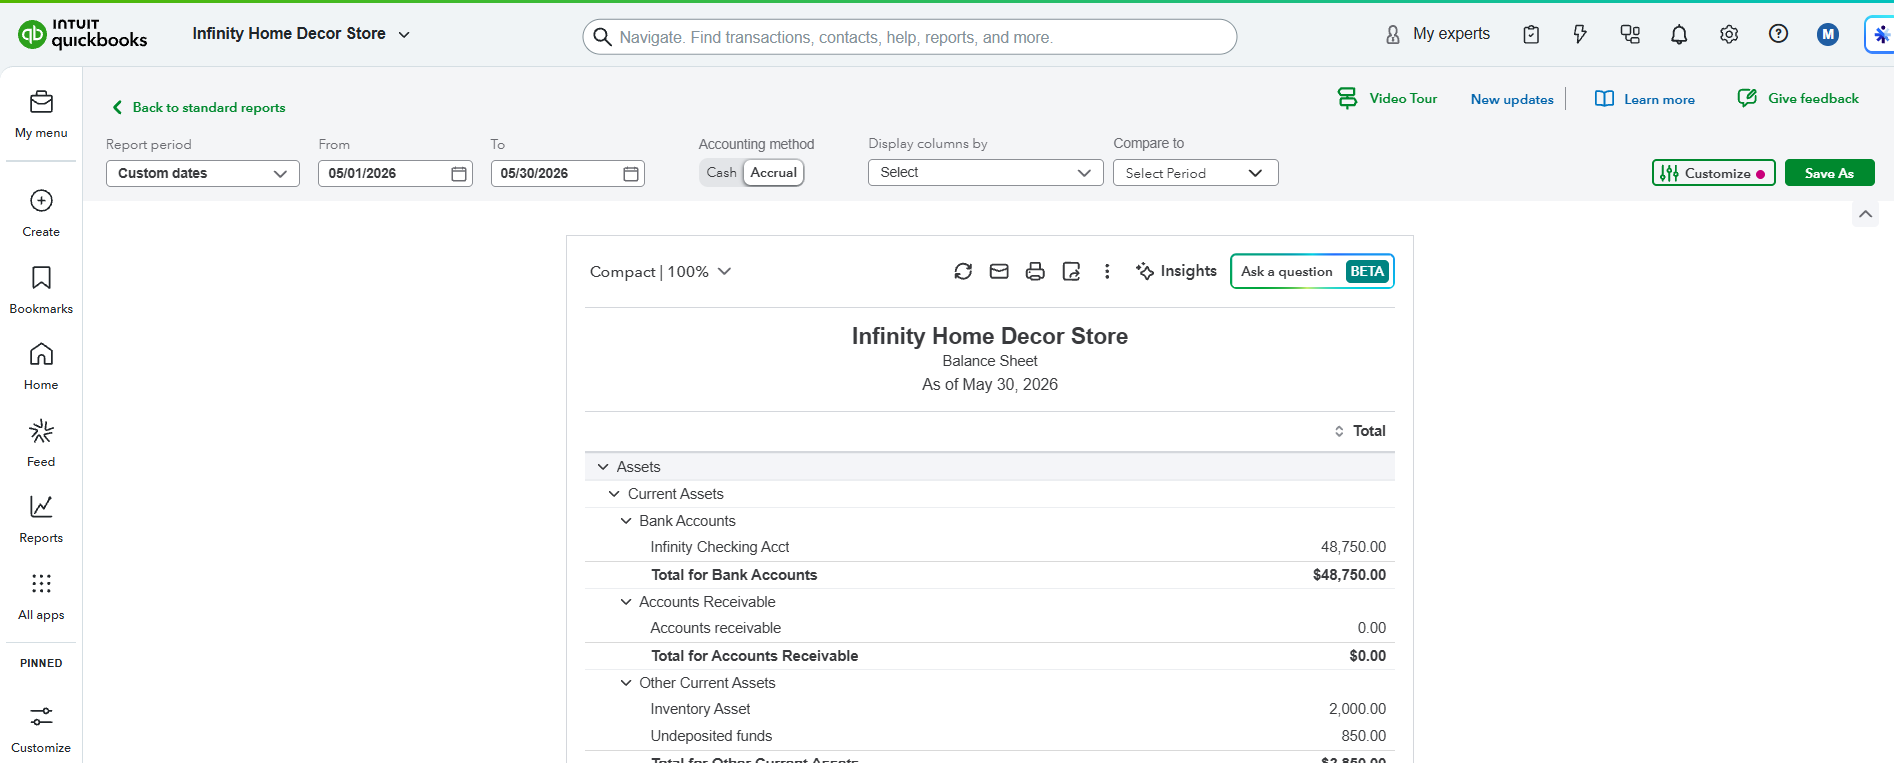
Task: Collapse Other Current Assets group
Action: pos(626,683)
